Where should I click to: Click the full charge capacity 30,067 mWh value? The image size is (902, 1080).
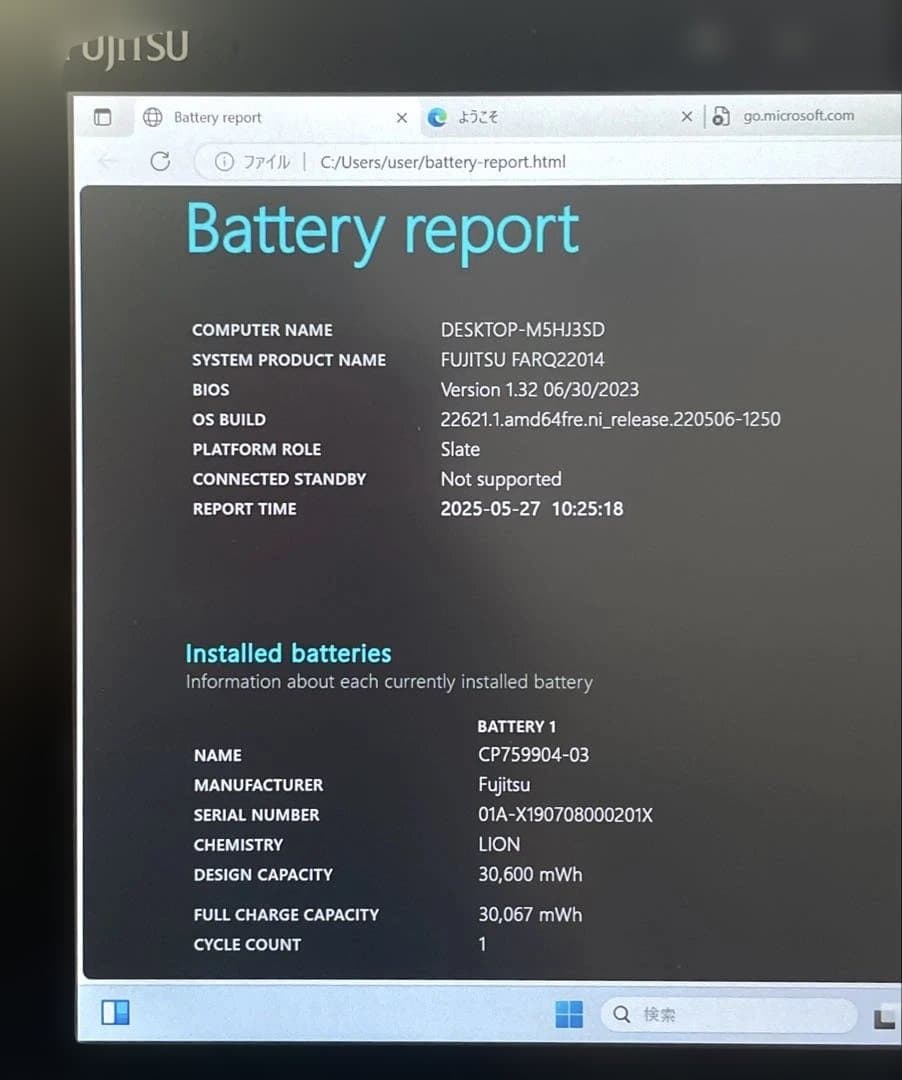coord(530,914)
